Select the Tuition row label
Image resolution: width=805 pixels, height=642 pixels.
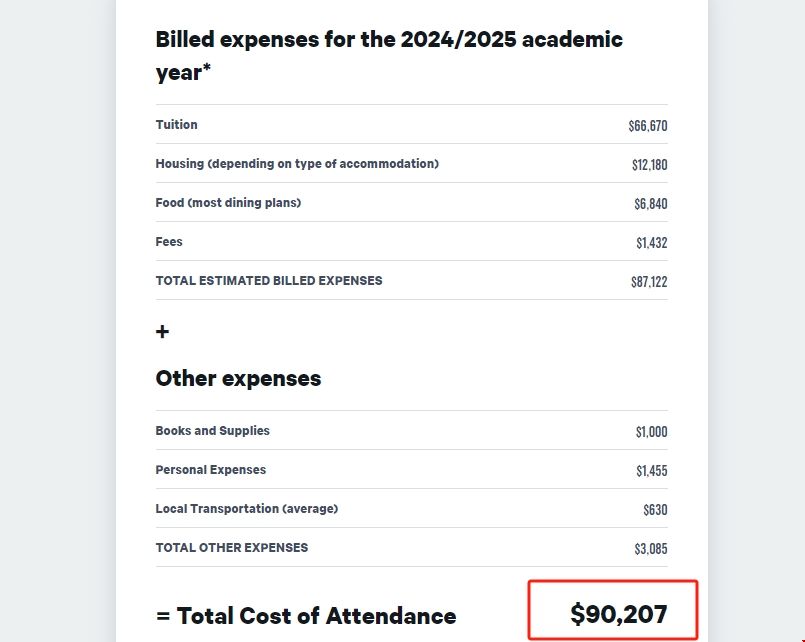[177, 125]
